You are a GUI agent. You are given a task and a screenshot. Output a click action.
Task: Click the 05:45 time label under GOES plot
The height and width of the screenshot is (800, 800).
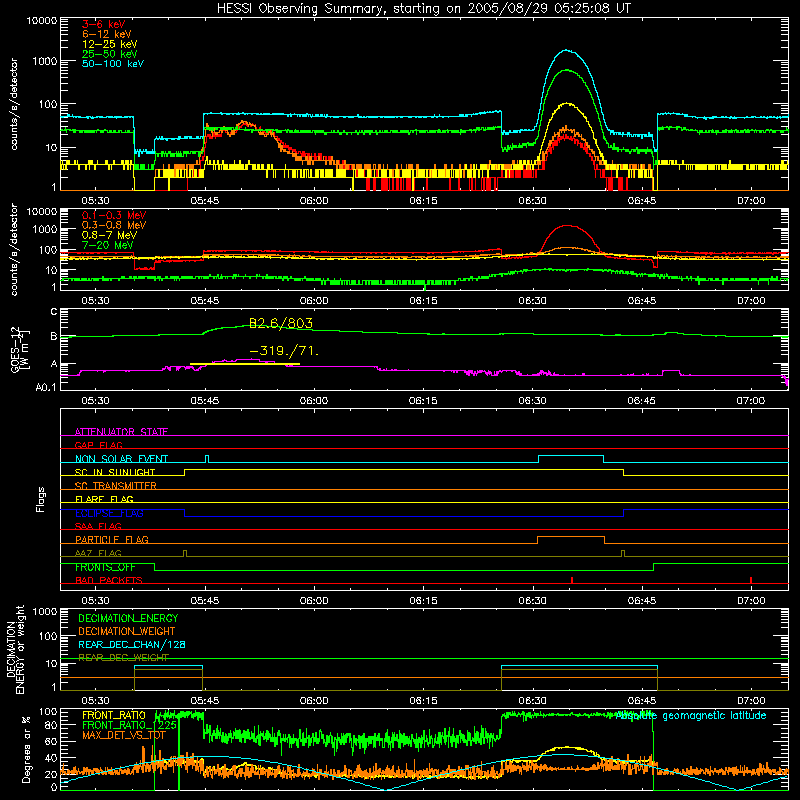[205, 401]
